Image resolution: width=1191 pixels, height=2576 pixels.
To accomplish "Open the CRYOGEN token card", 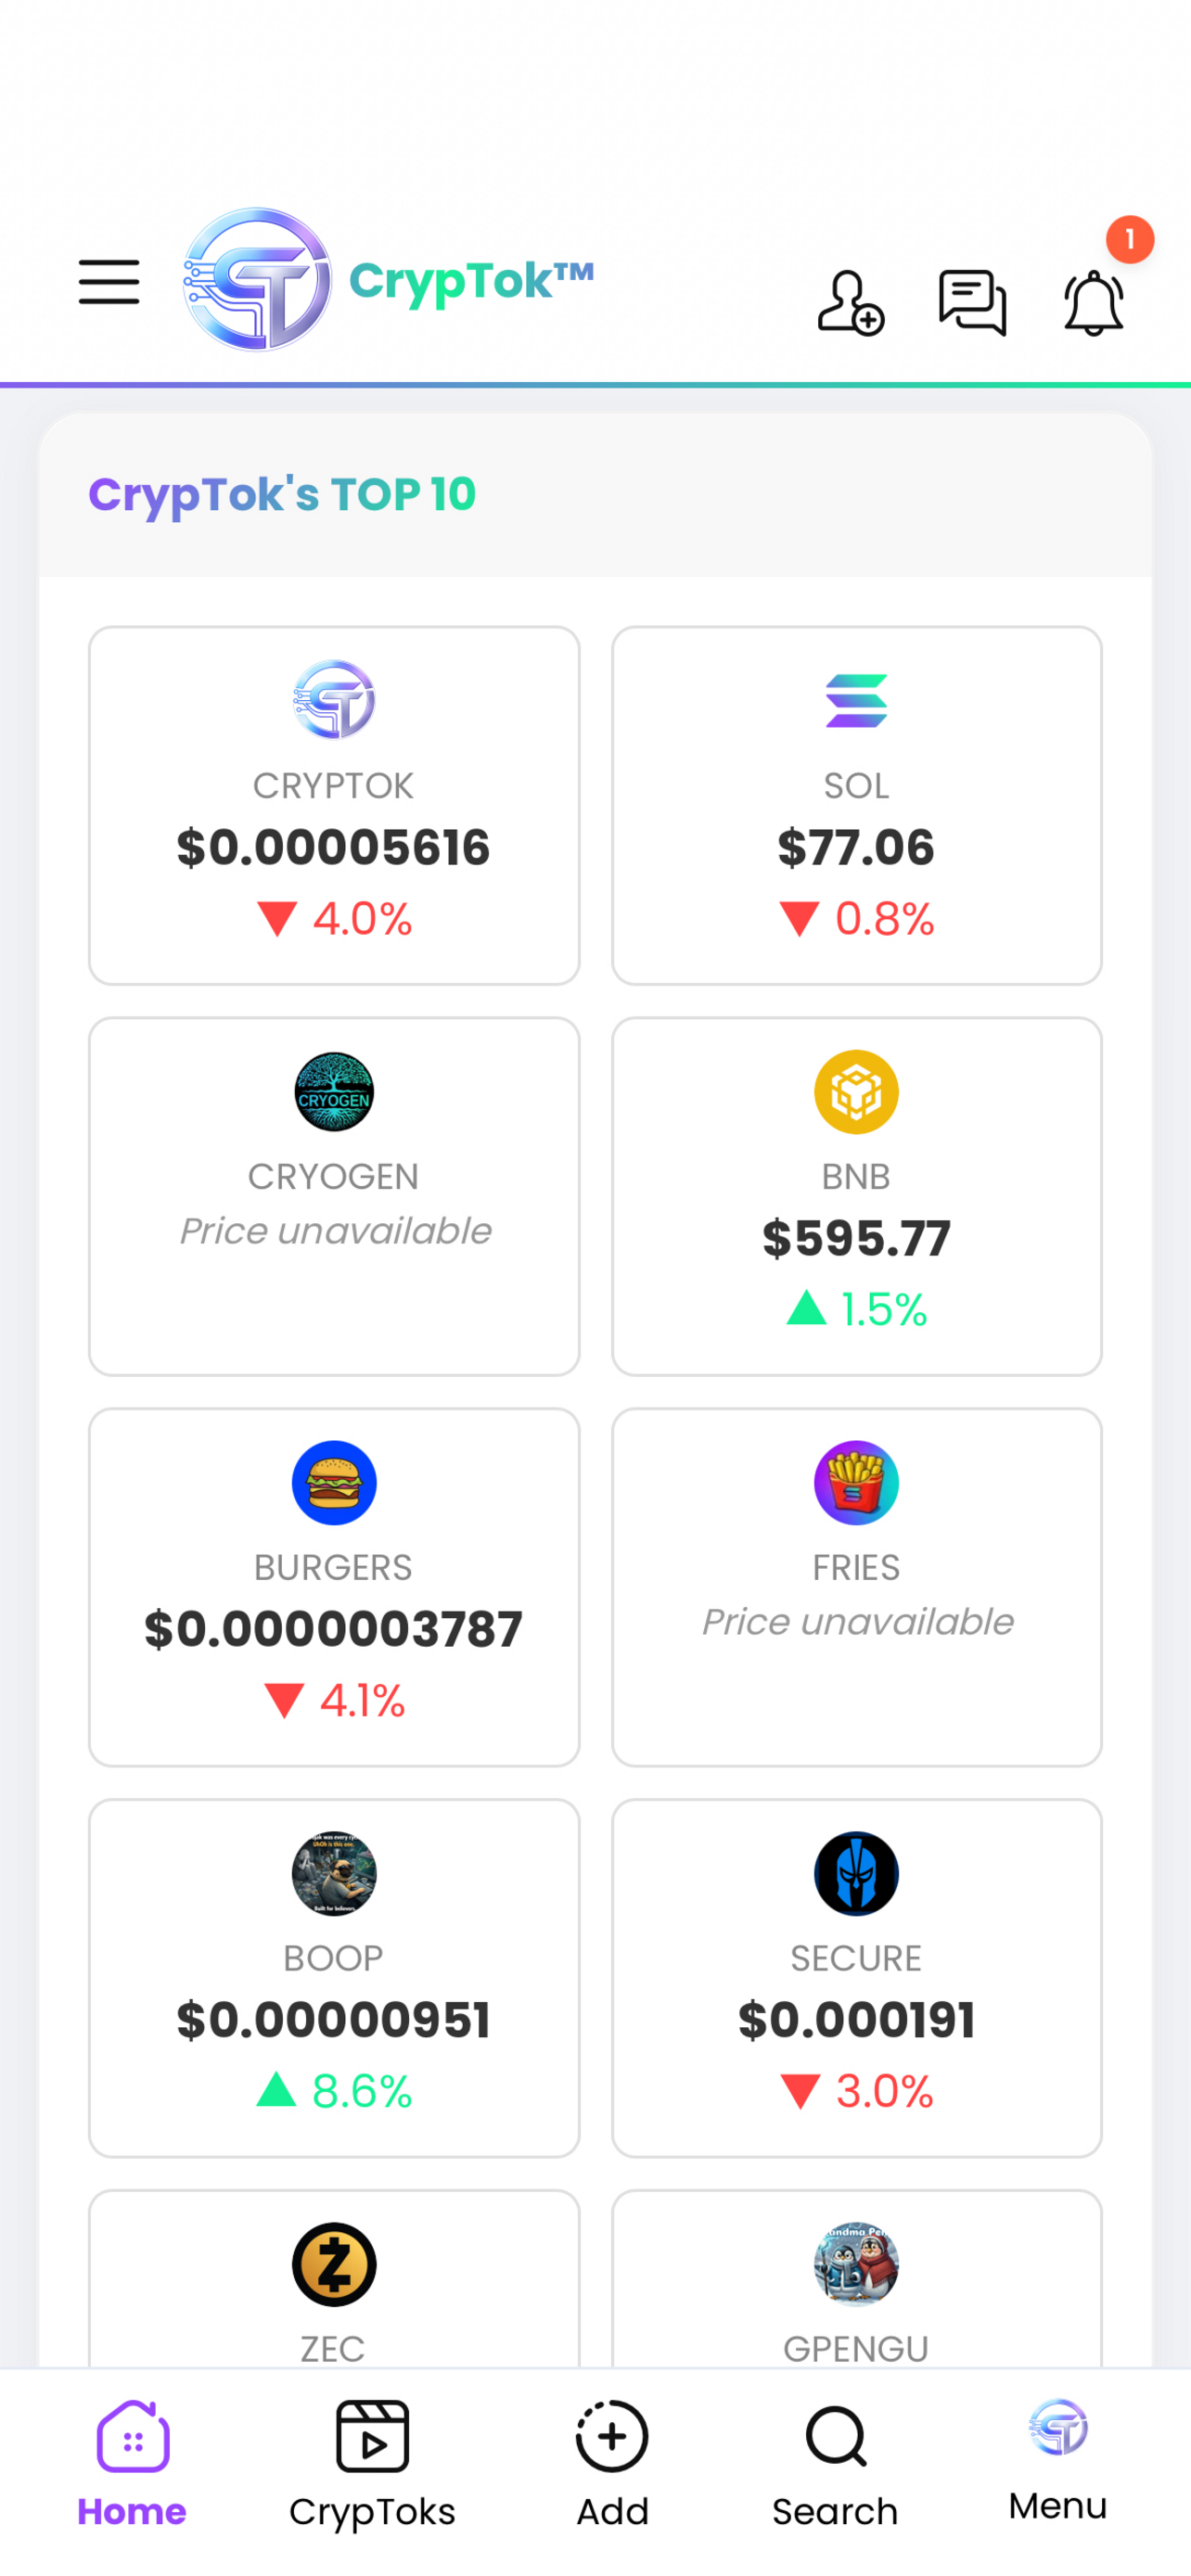I will (334, 1196).
